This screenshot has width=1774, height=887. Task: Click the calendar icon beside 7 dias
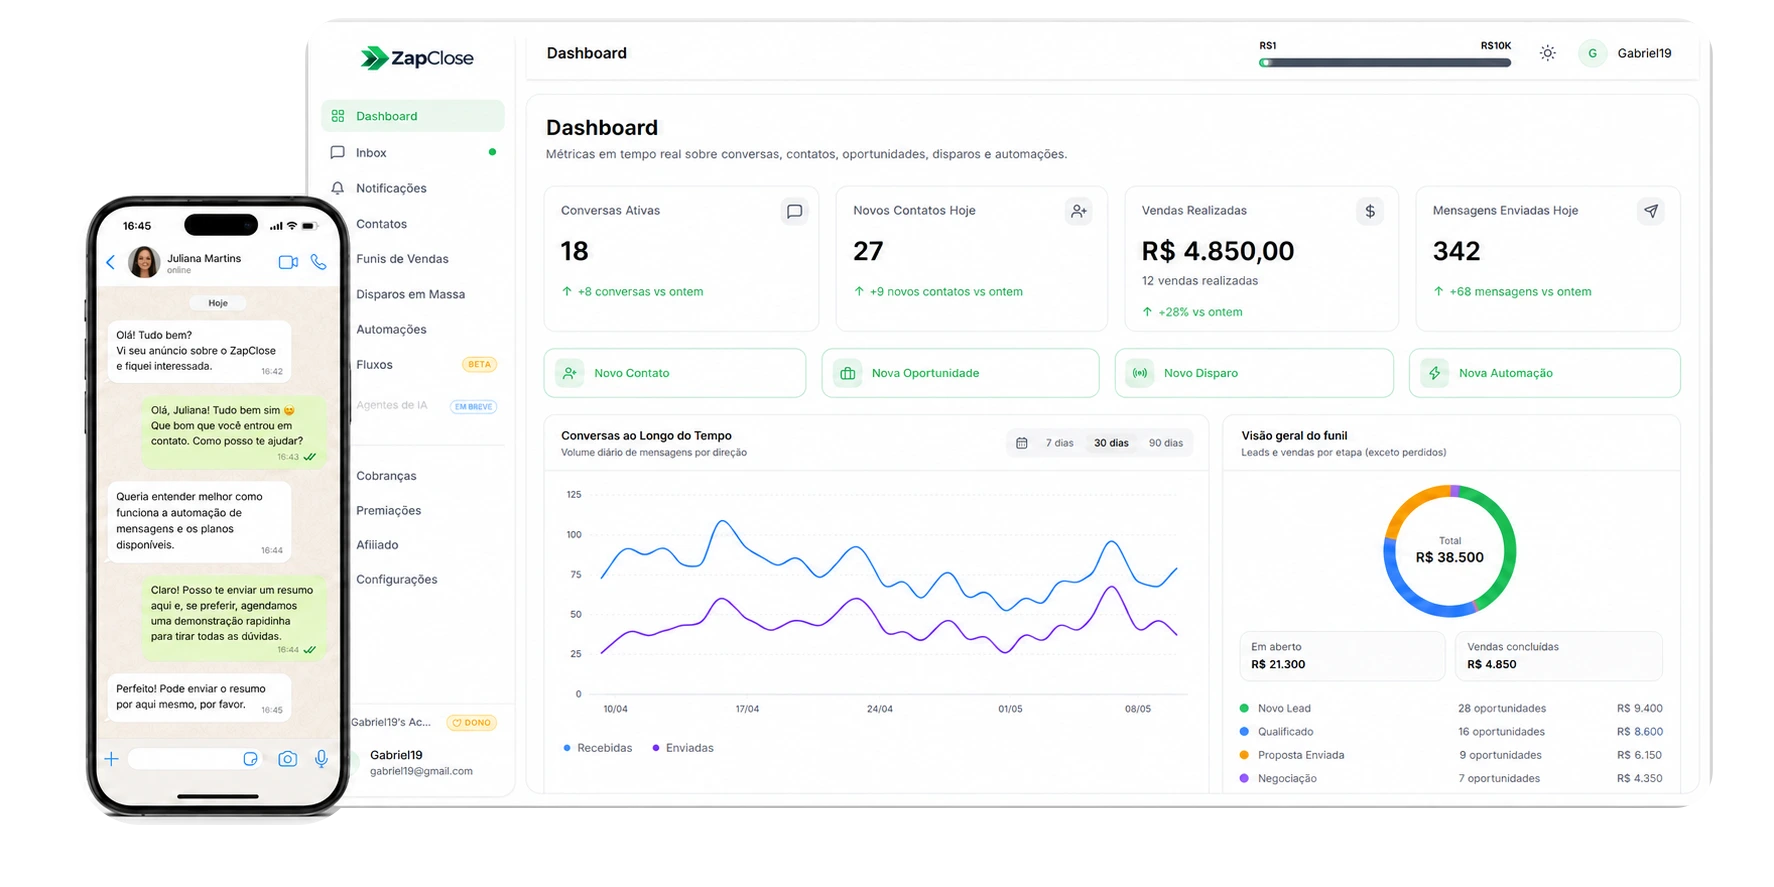(x=1021, y=443)
